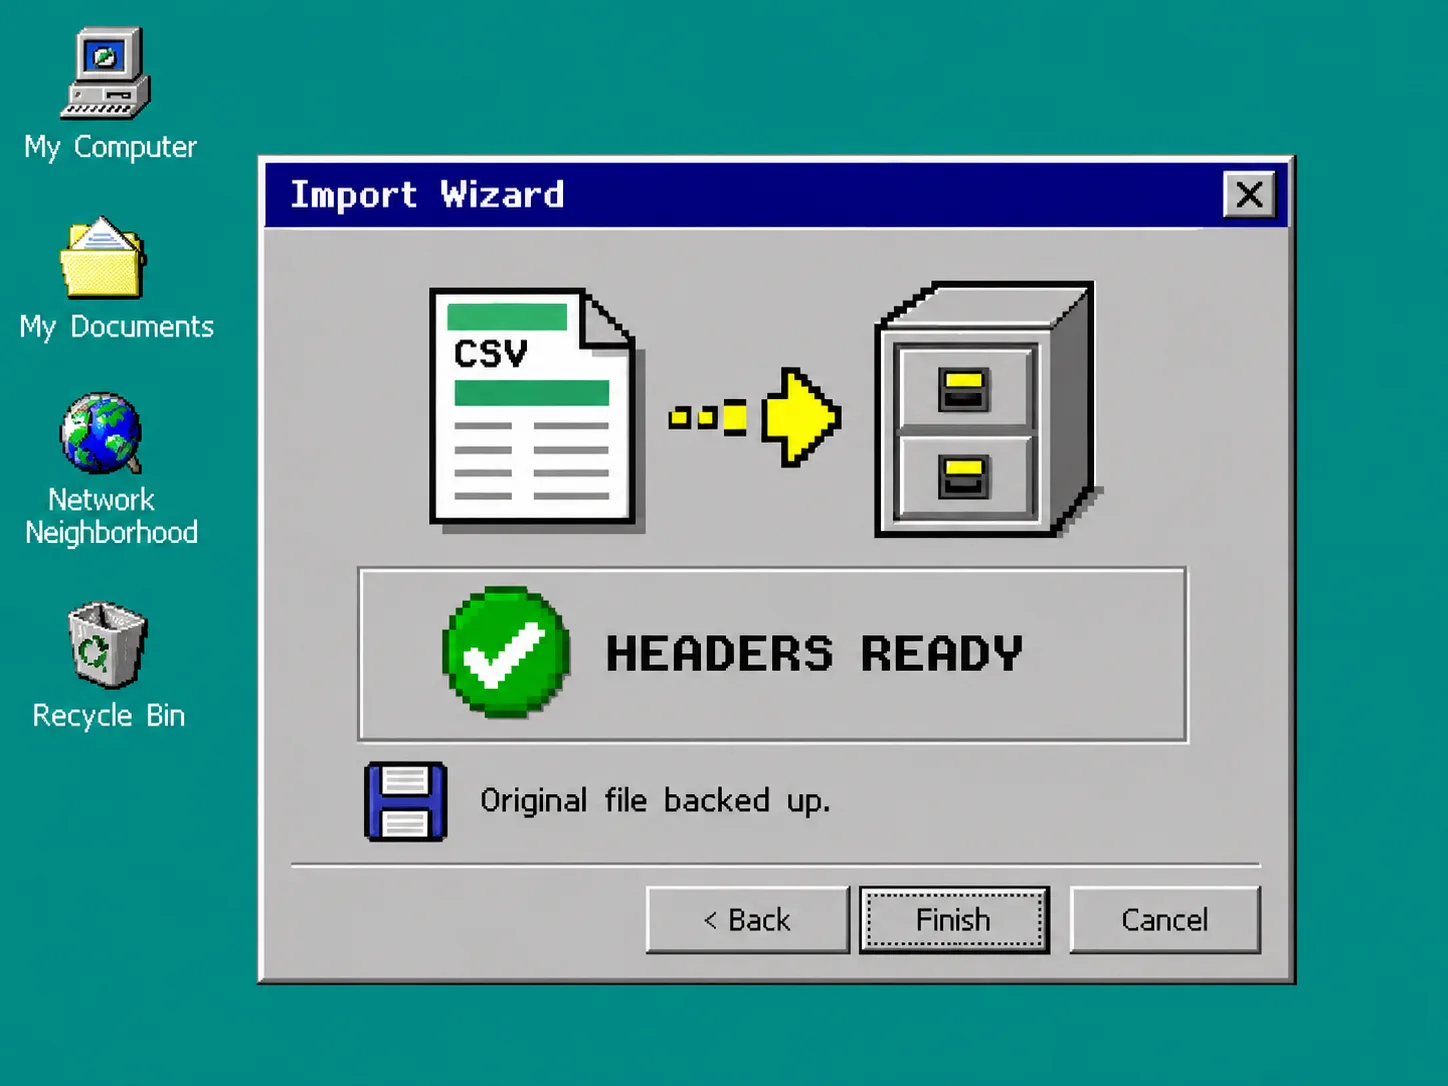The width and height of the screenshot is (1448, 1086).
Task: Click the Finish button
Action: pyautogui.click(x=954, y=920)
